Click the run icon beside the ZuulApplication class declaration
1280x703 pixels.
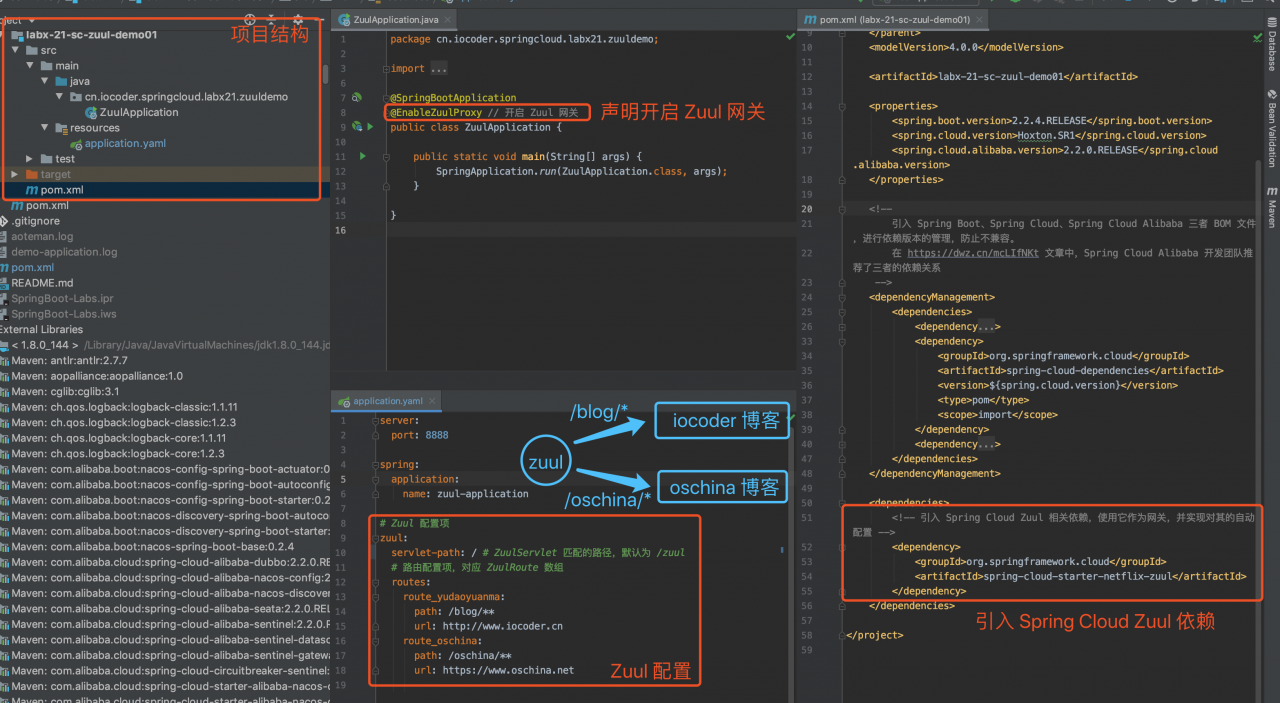coord(370,127)
